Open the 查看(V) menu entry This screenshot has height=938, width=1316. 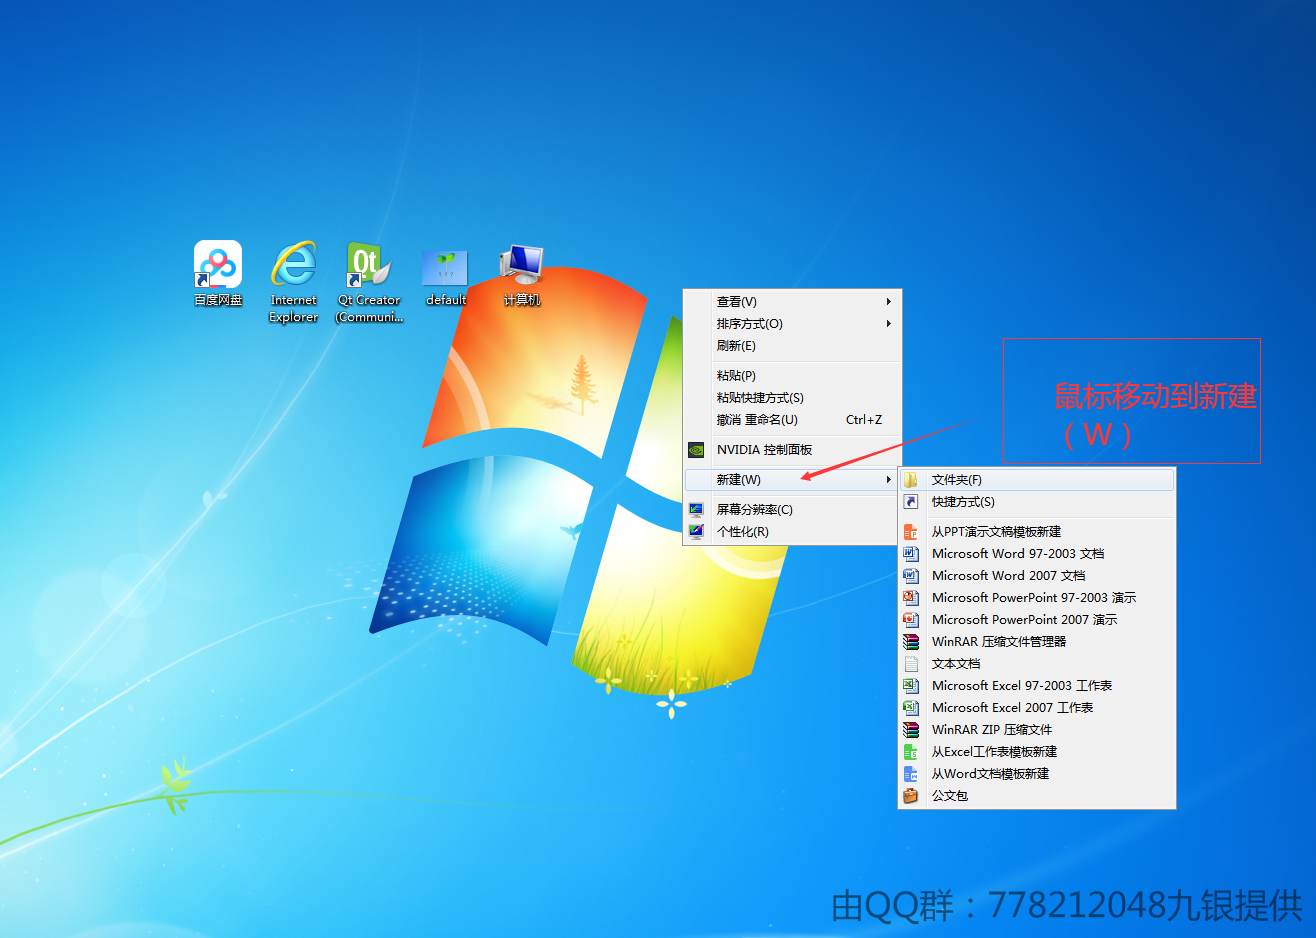(792, 302)
